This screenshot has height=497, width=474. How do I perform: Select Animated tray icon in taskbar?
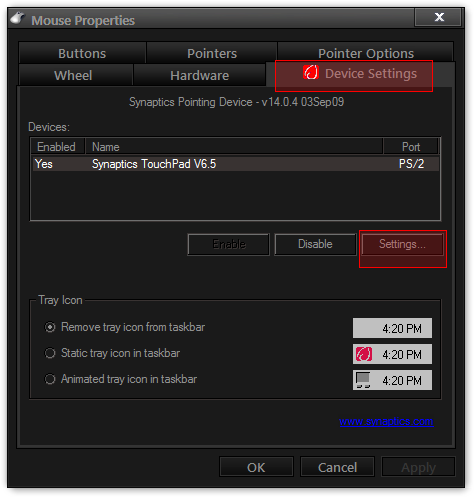(121, 379)
